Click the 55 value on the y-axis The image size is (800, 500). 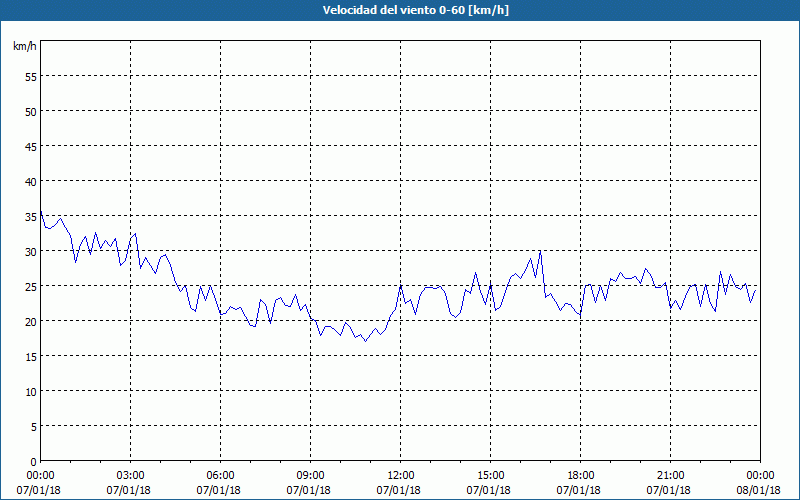click(x=31, y=77)
